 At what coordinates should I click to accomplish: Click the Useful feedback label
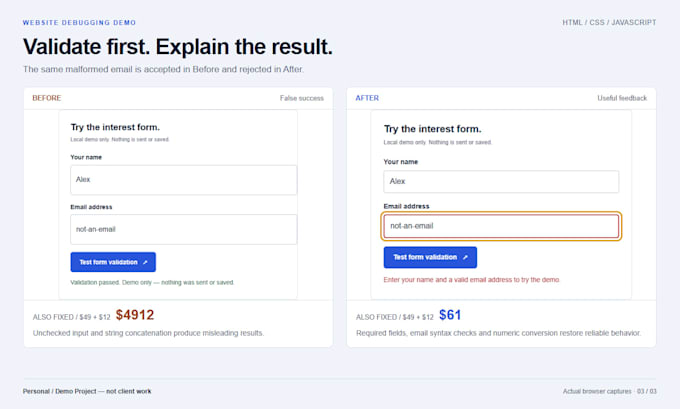click(x=622, y=98)
